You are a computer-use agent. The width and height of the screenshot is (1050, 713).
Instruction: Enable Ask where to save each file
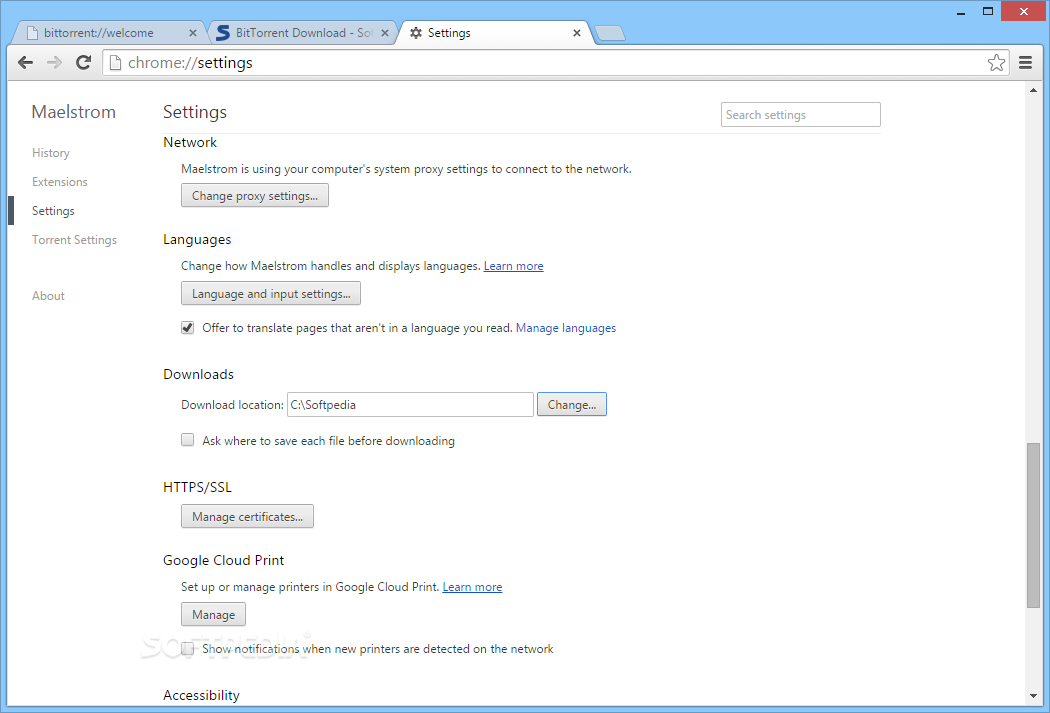(x=188, y=440)
